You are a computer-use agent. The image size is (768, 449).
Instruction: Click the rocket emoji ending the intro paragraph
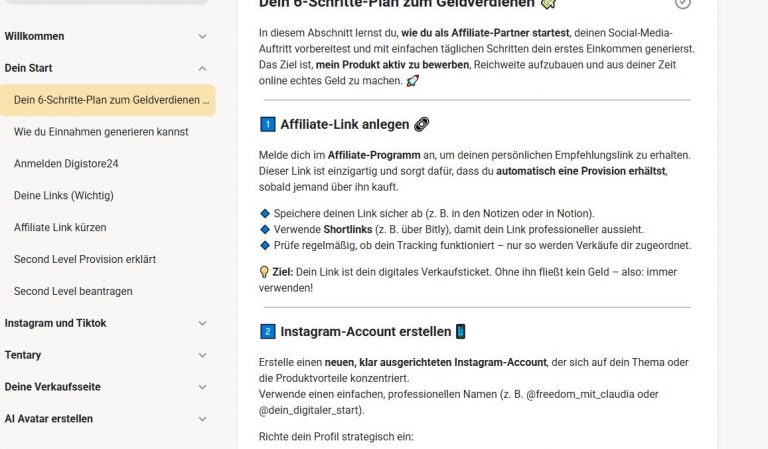(x=413, y=80)
